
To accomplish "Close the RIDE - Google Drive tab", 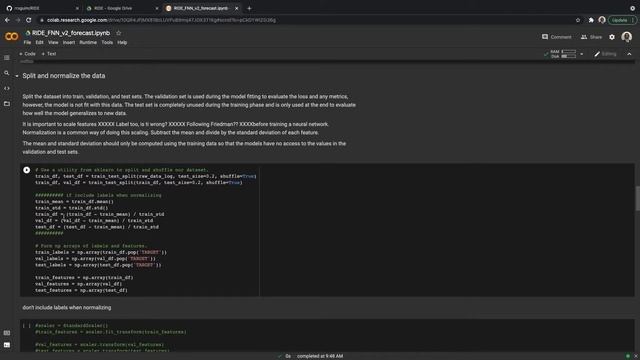I will [157, 8].
